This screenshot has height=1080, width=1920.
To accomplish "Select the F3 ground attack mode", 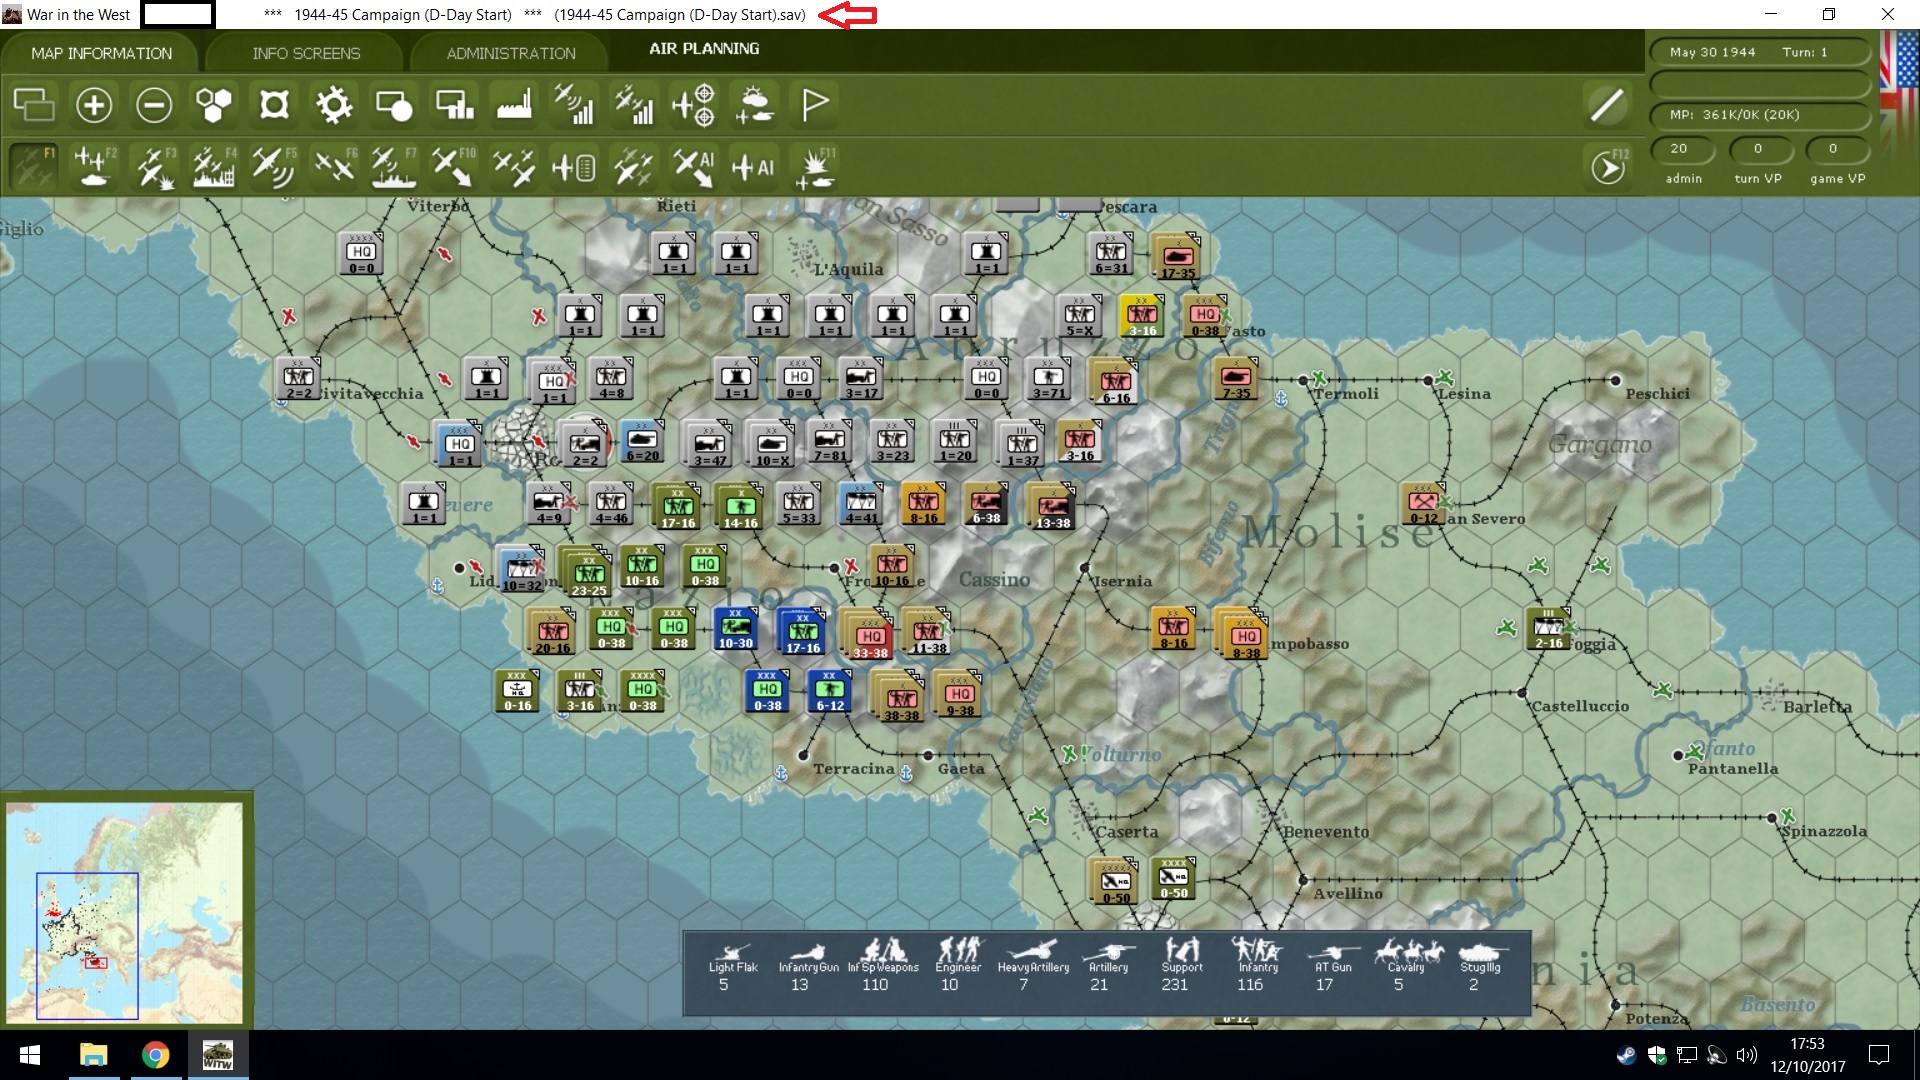I will (x=154, y=166).
